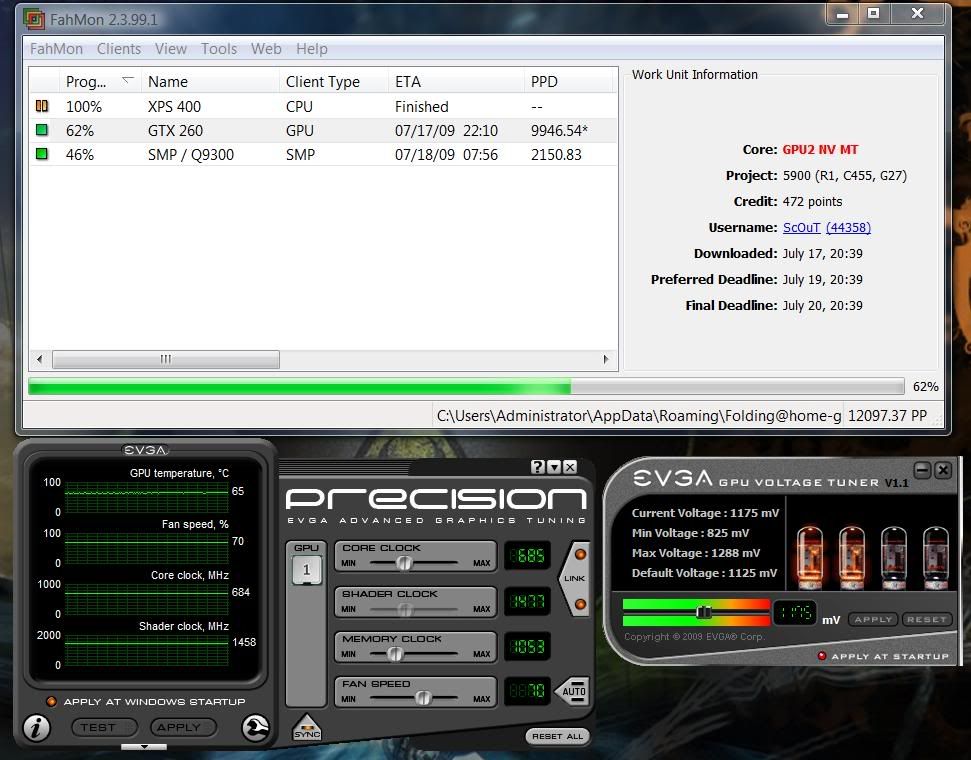Click the LINK clocks button

coord(574,578)
